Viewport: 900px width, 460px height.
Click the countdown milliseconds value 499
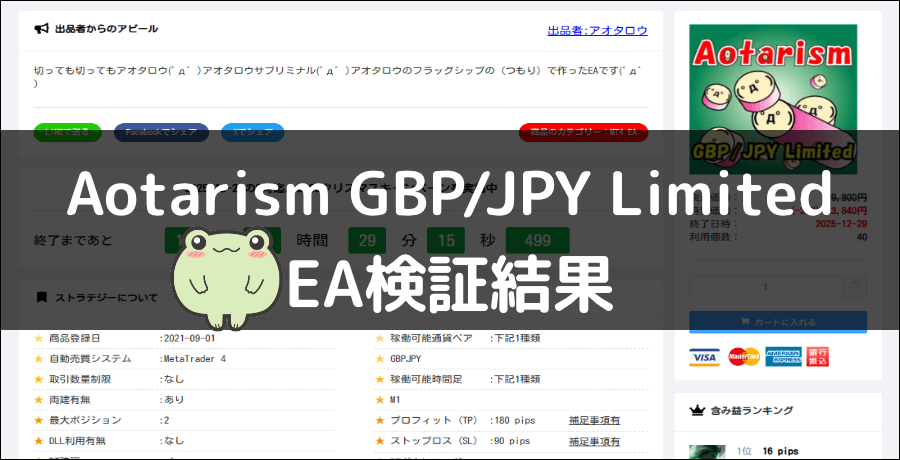[538, 241]
